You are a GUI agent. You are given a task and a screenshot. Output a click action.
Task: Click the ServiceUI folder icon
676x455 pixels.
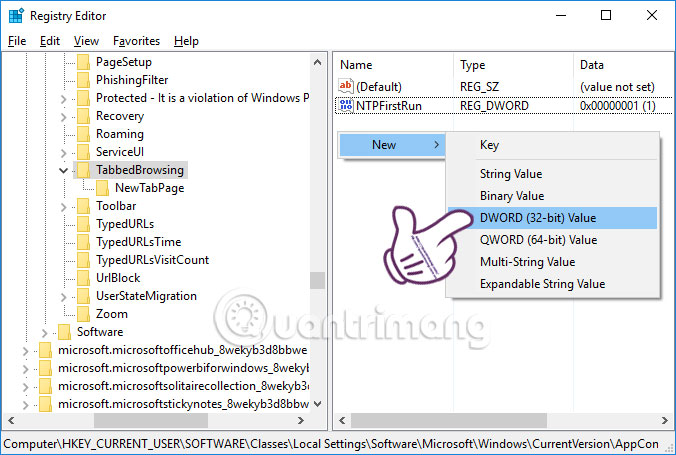coord(84,152)
